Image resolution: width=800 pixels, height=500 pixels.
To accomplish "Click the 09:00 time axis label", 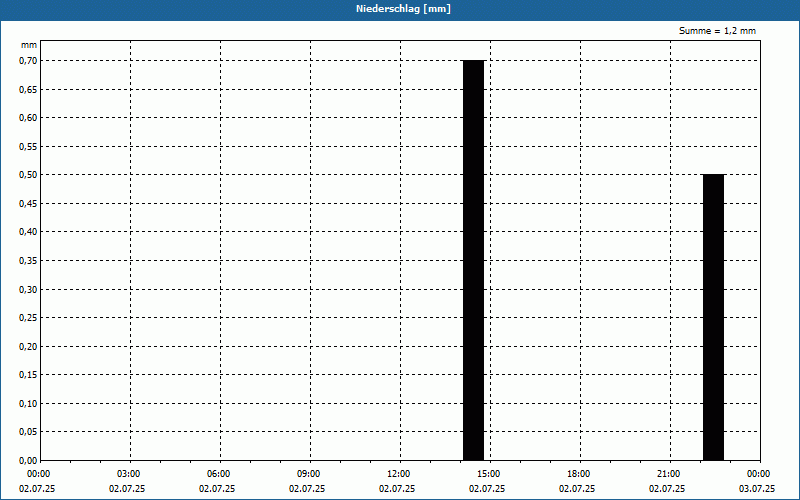I will point(309,474).
